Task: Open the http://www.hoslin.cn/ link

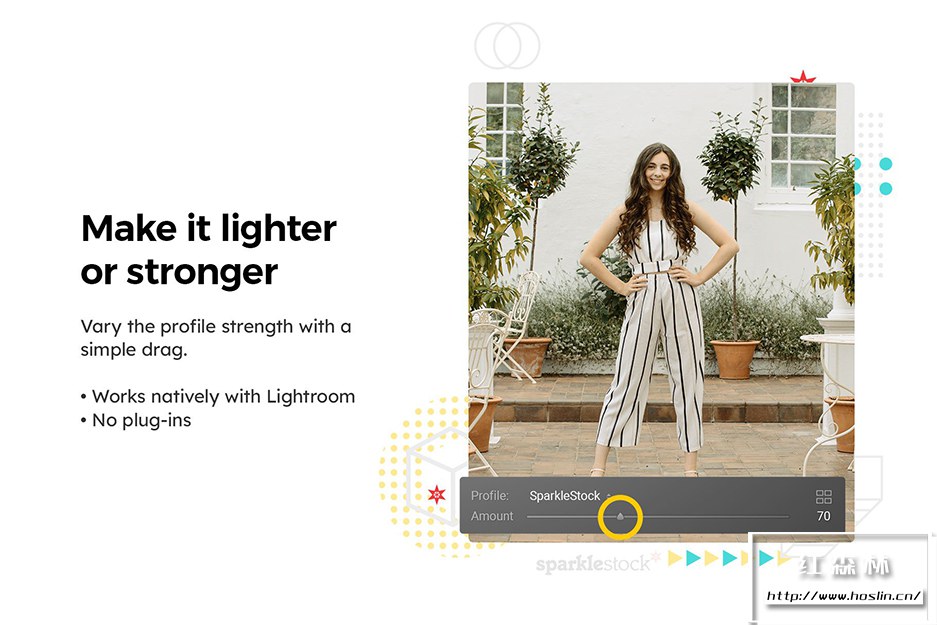Action: click(844, 596)
